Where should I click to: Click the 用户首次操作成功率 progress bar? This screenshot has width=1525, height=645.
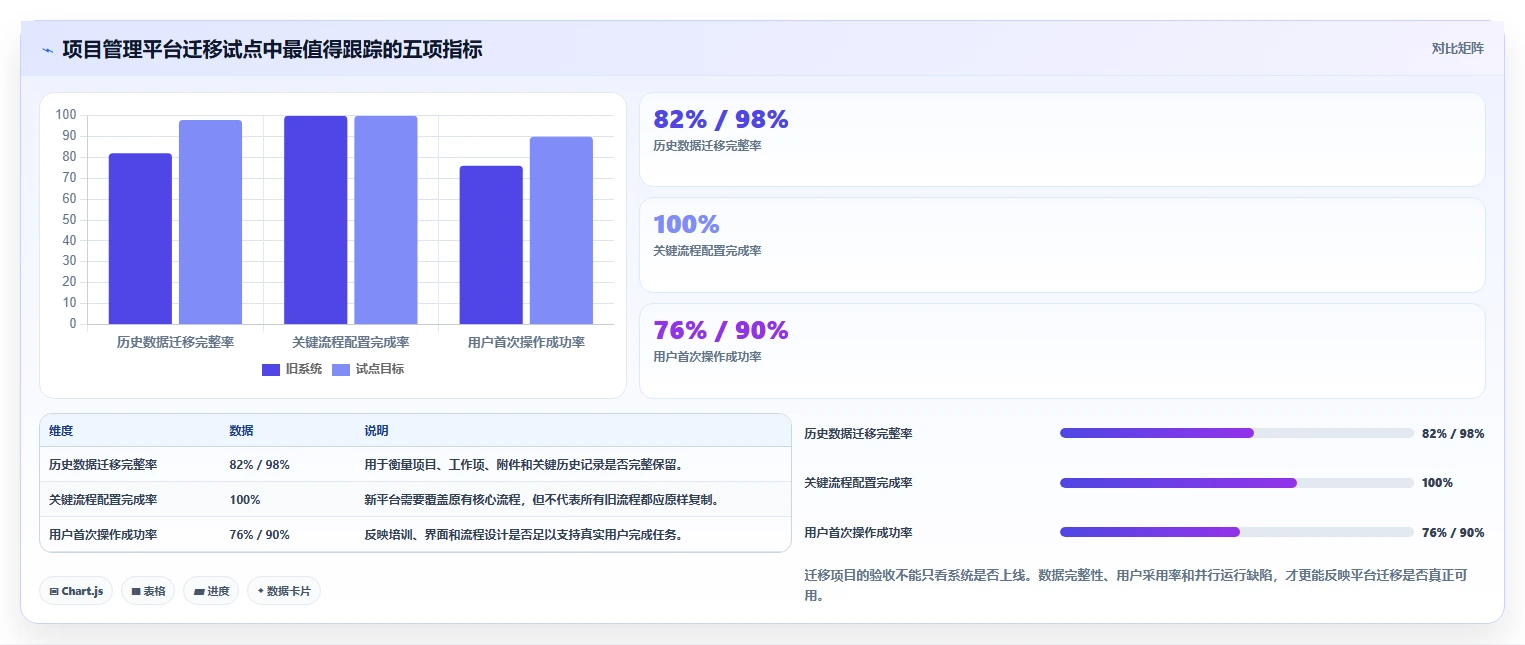click(1237, 532)
